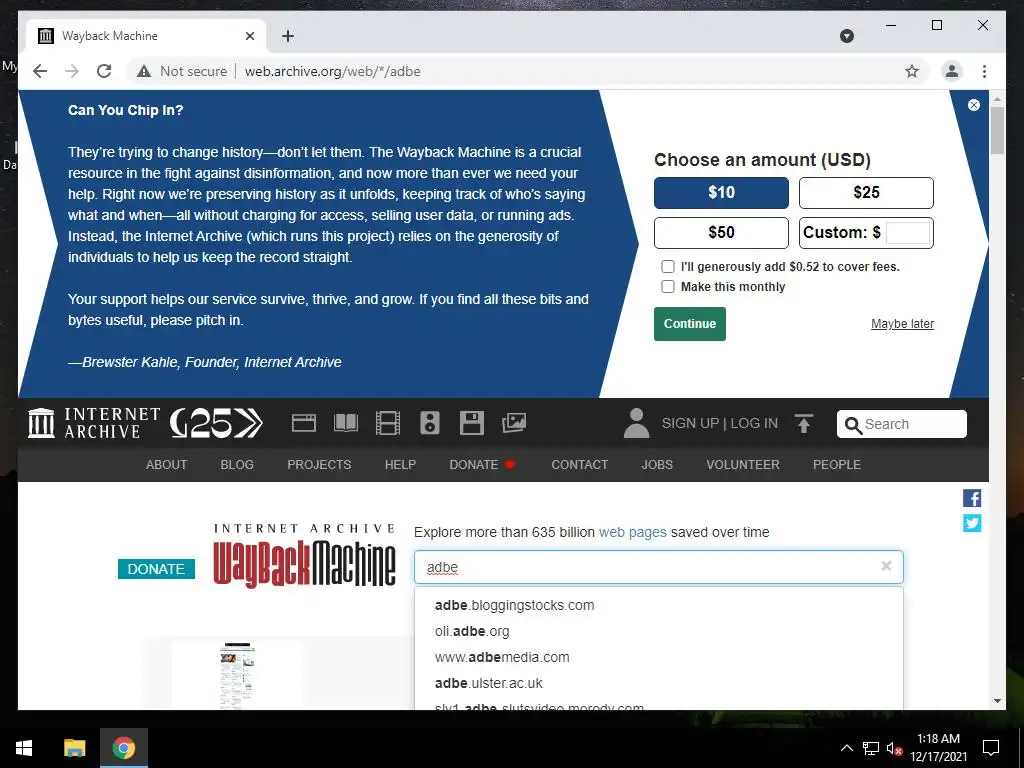Screen dimensions: 1024x768
Task: Select oli.adbe.org suggestion
Action: tap(658, 632)
